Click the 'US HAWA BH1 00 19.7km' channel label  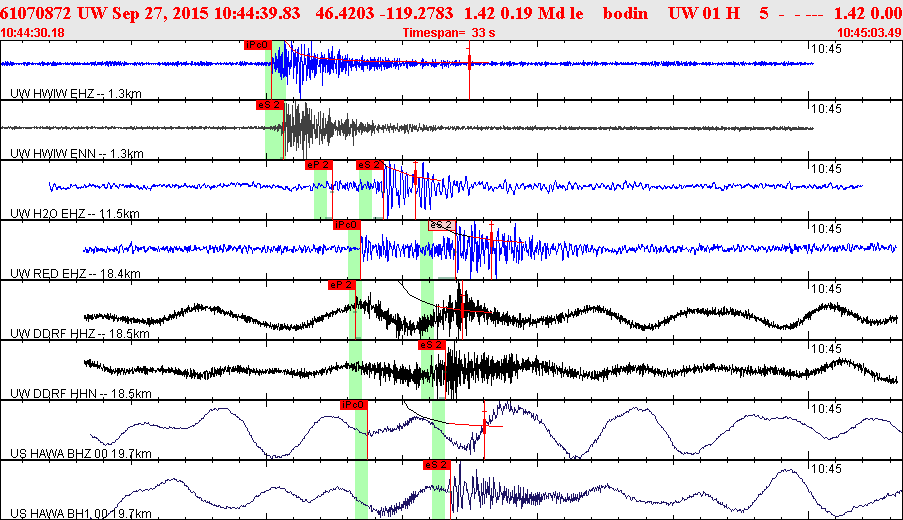pyautogui.click(x=81, y=513)
